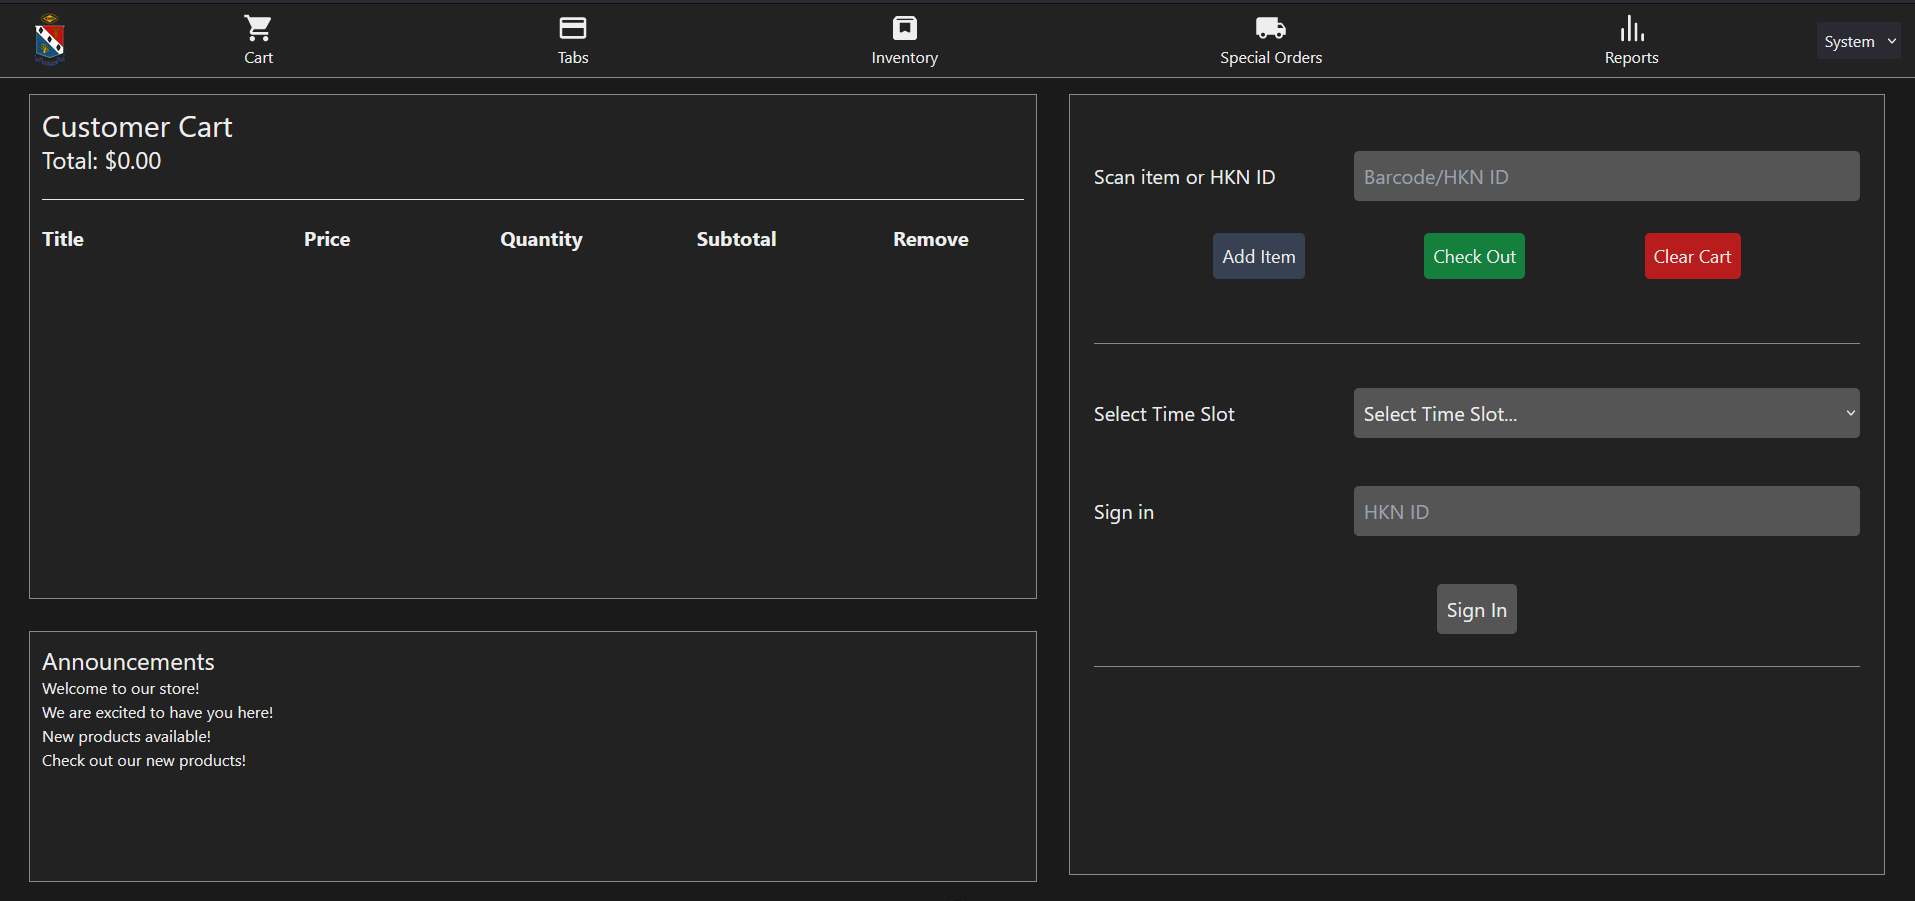Click the Sign In button

coord(1476,609)
